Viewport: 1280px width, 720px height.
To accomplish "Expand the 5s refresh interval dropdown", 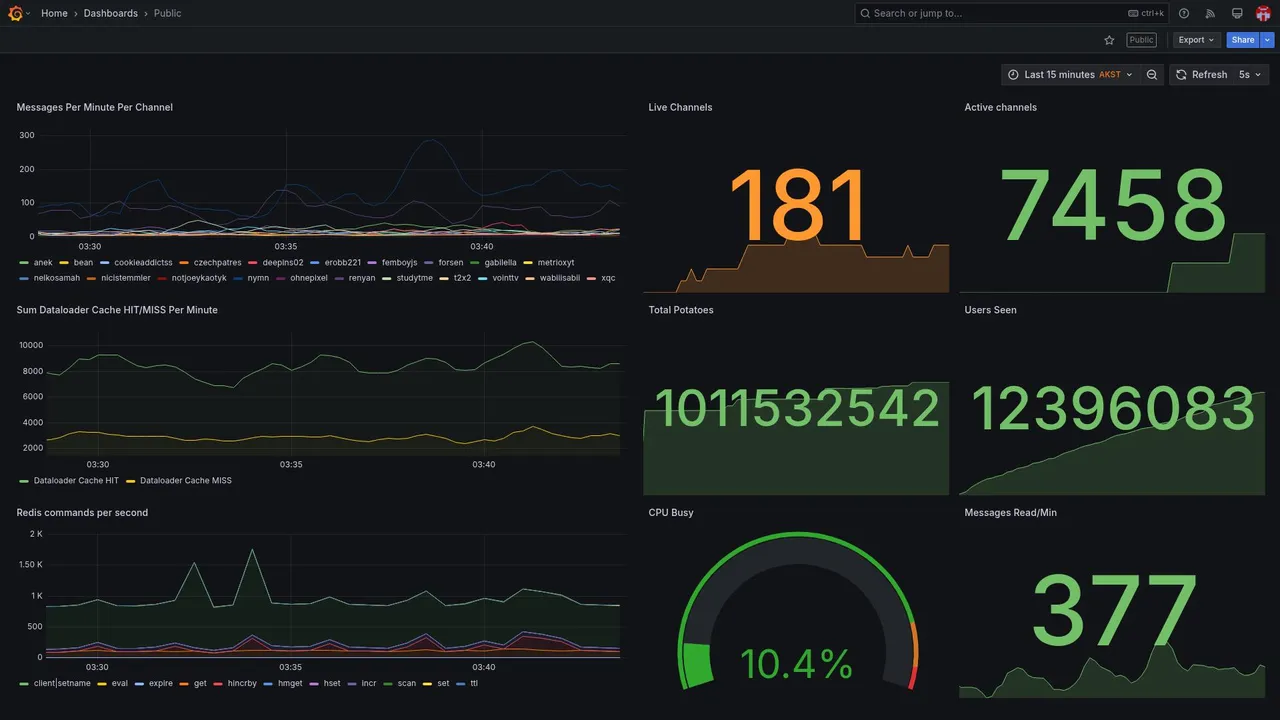I will point(1250,75).
